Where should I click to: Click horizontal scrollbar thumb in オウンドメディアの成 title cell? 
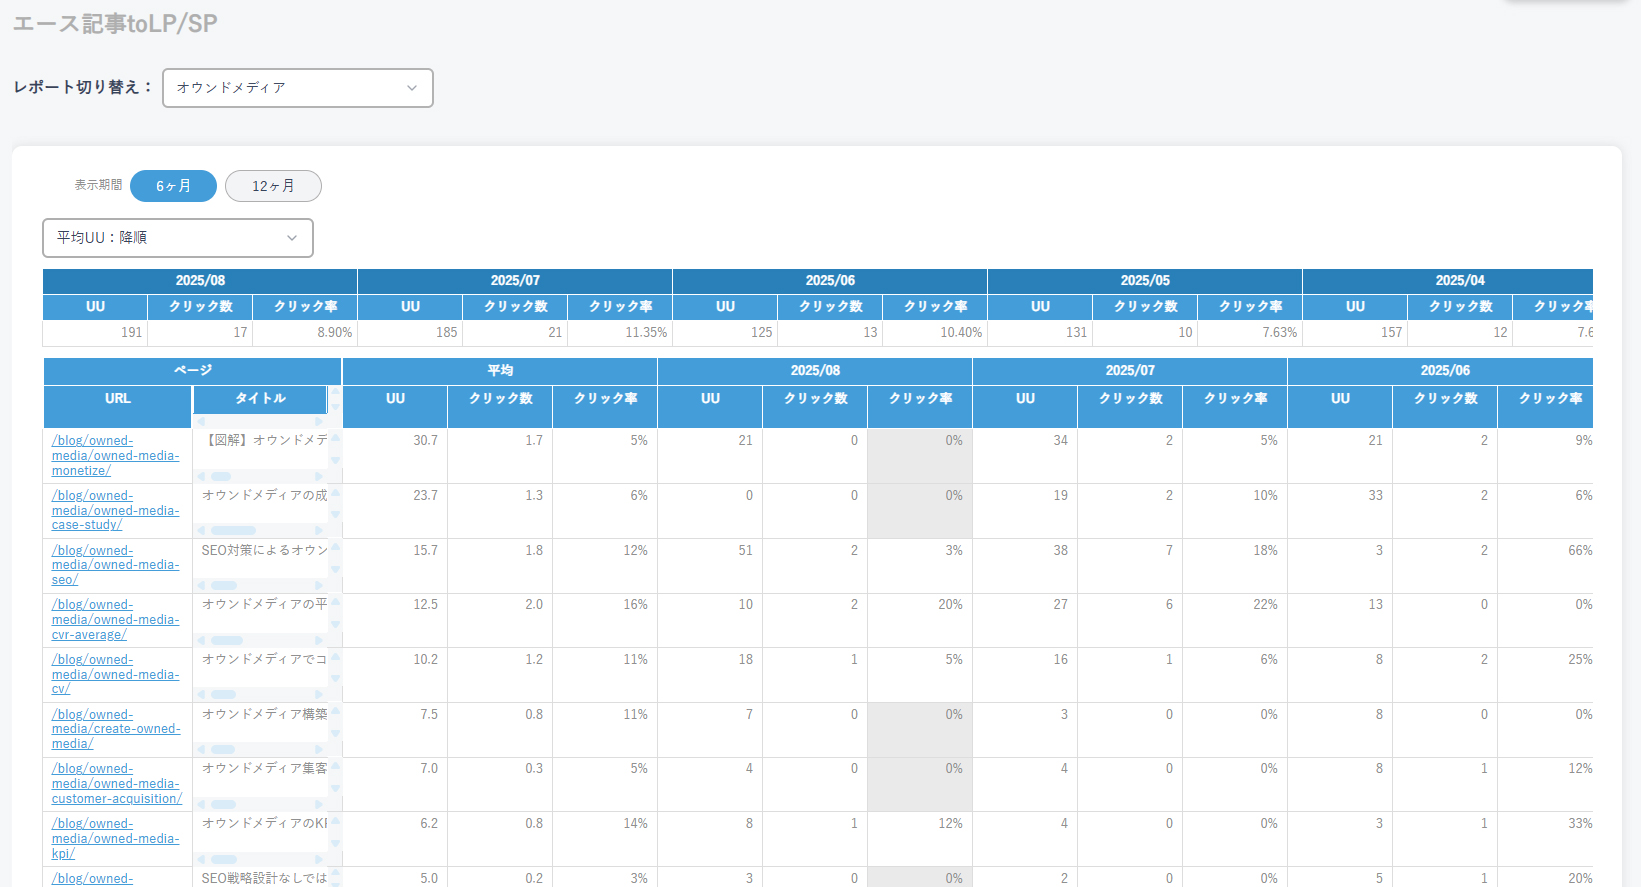(x=233, y=530)
